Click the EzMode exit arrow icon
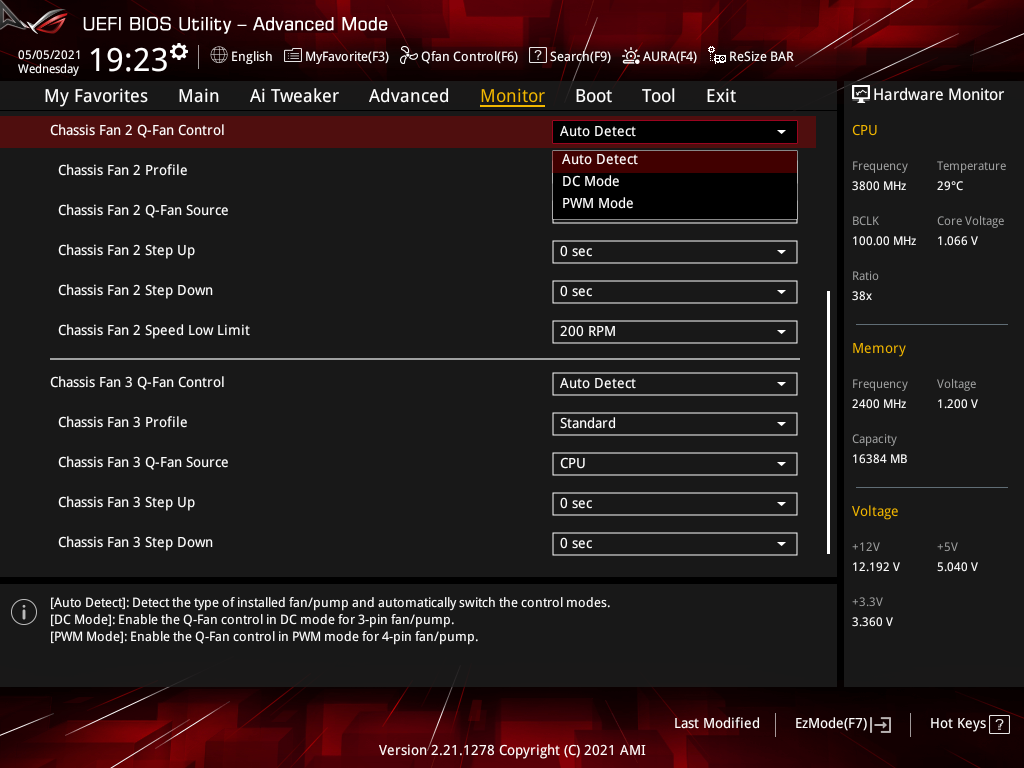Screen dimensions: 1024x768 click(x=881, y=724)
